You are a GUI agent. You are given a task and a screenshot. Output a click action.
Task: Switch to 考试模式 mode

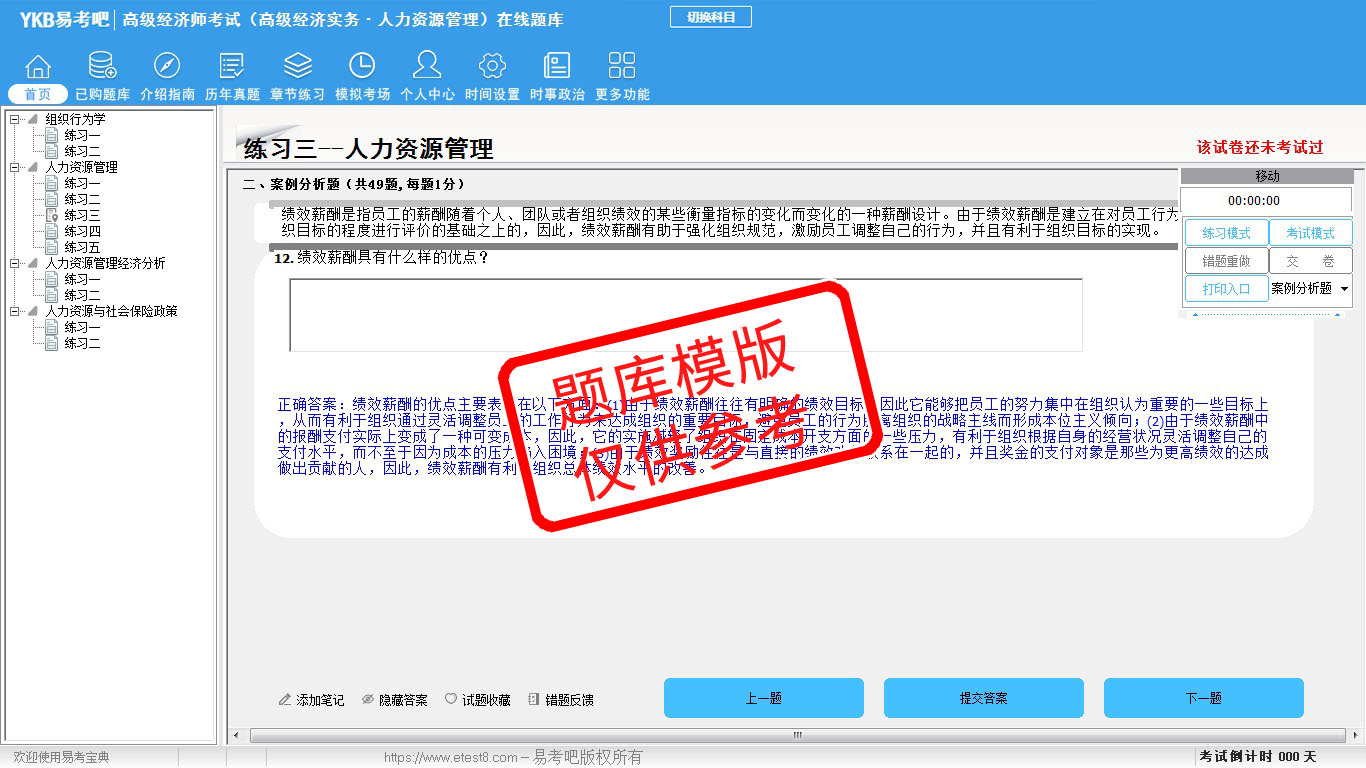(x=1310, y=233)
